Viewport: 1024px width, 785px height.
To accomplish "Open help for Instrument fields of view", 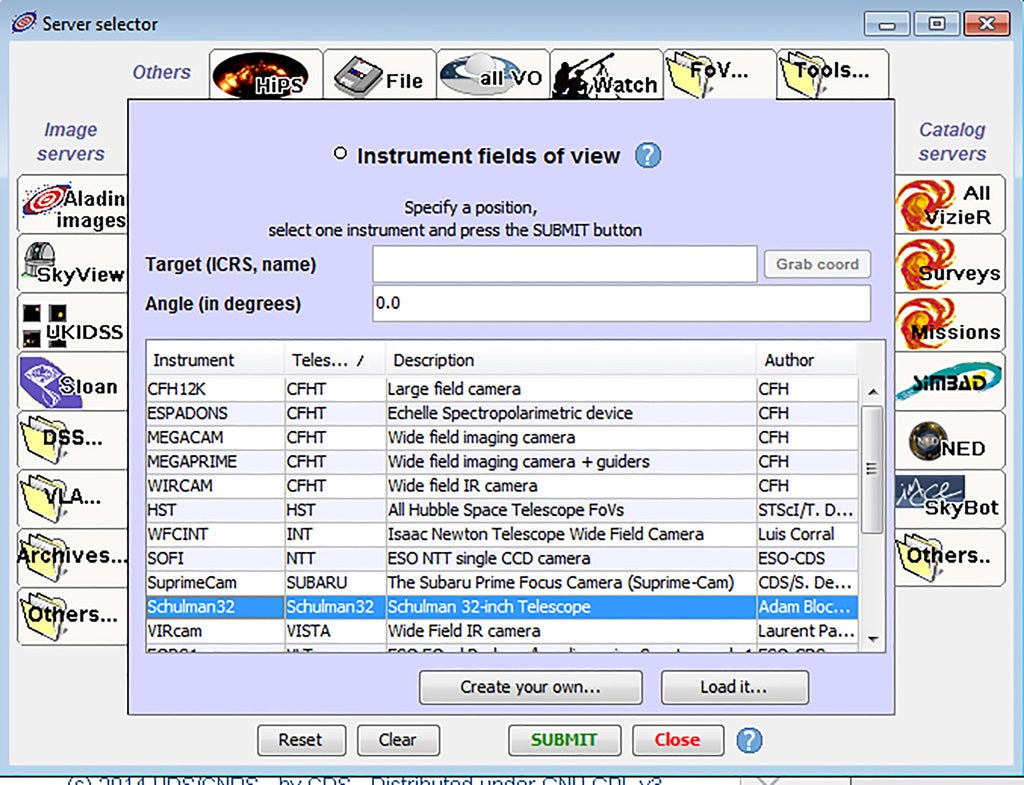I will (x=648, y=155).
